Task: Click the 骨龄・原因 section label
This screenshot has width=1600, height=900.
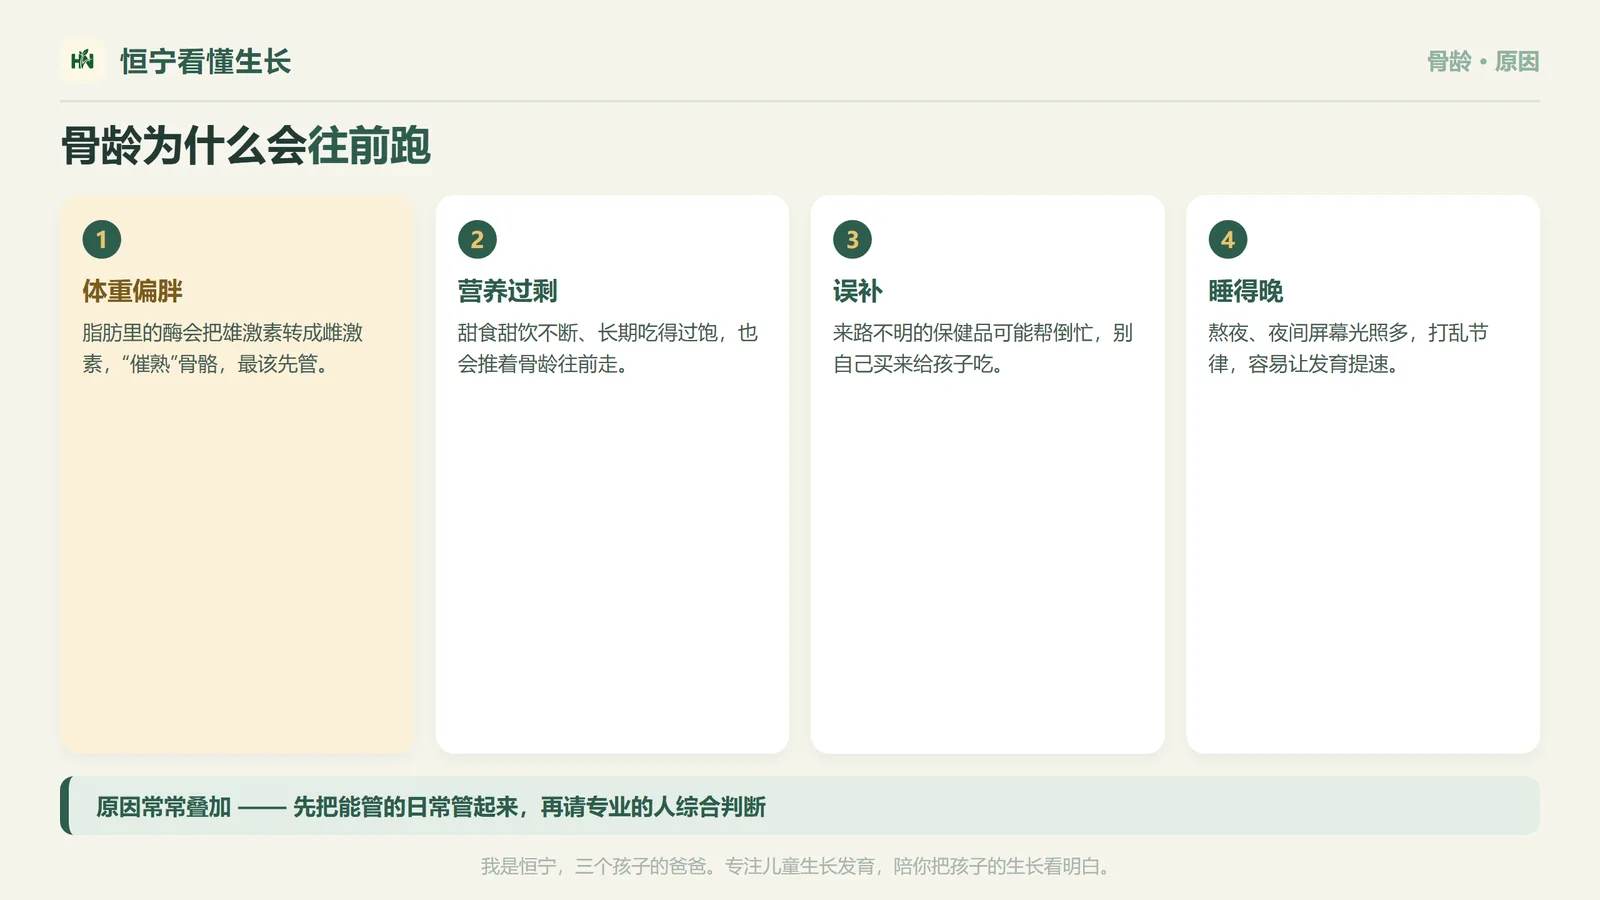Action: [x=1483, y=62]
